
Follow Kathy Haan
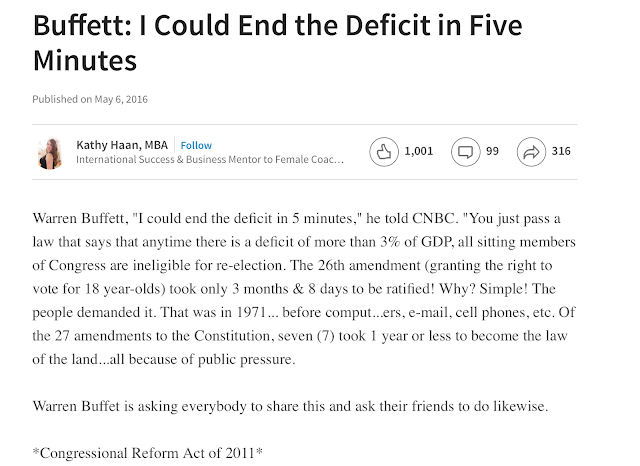(x=196, y=145)
